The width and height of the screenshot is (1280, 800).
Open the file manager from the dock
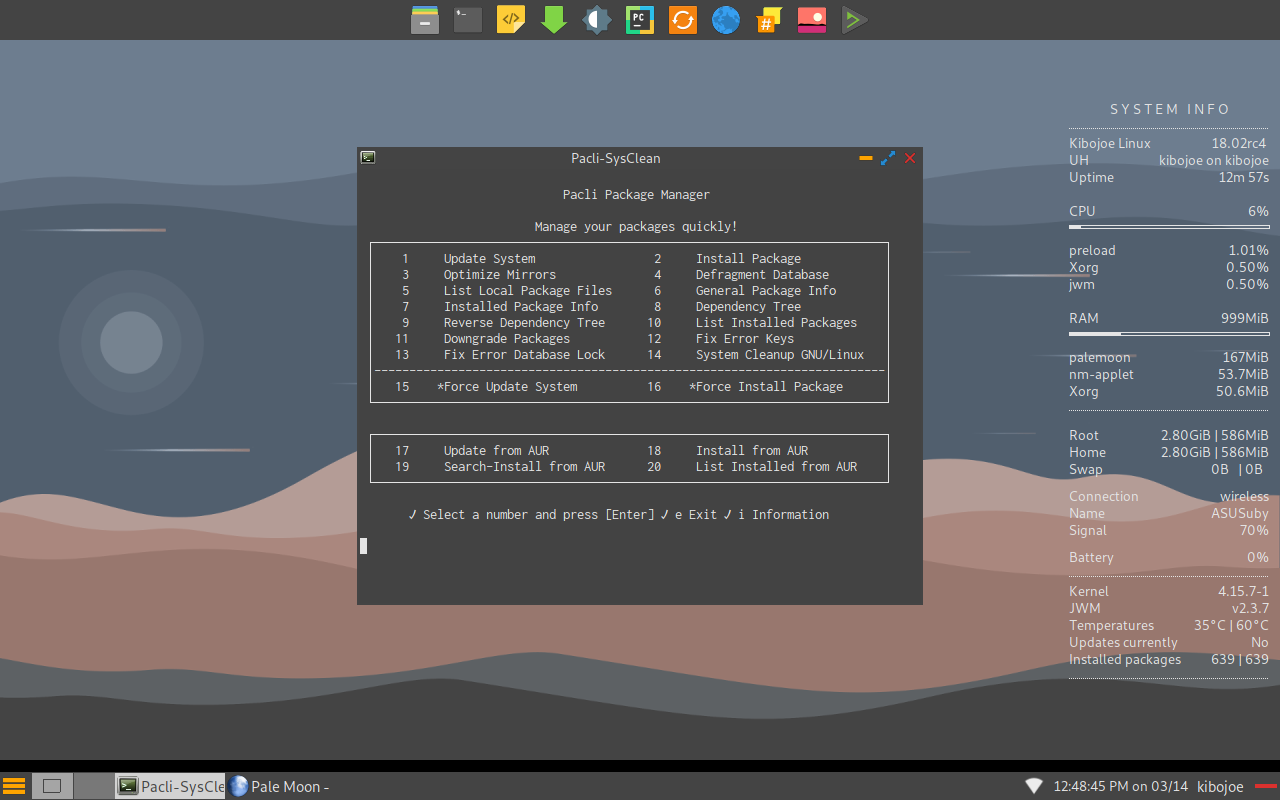425,20
